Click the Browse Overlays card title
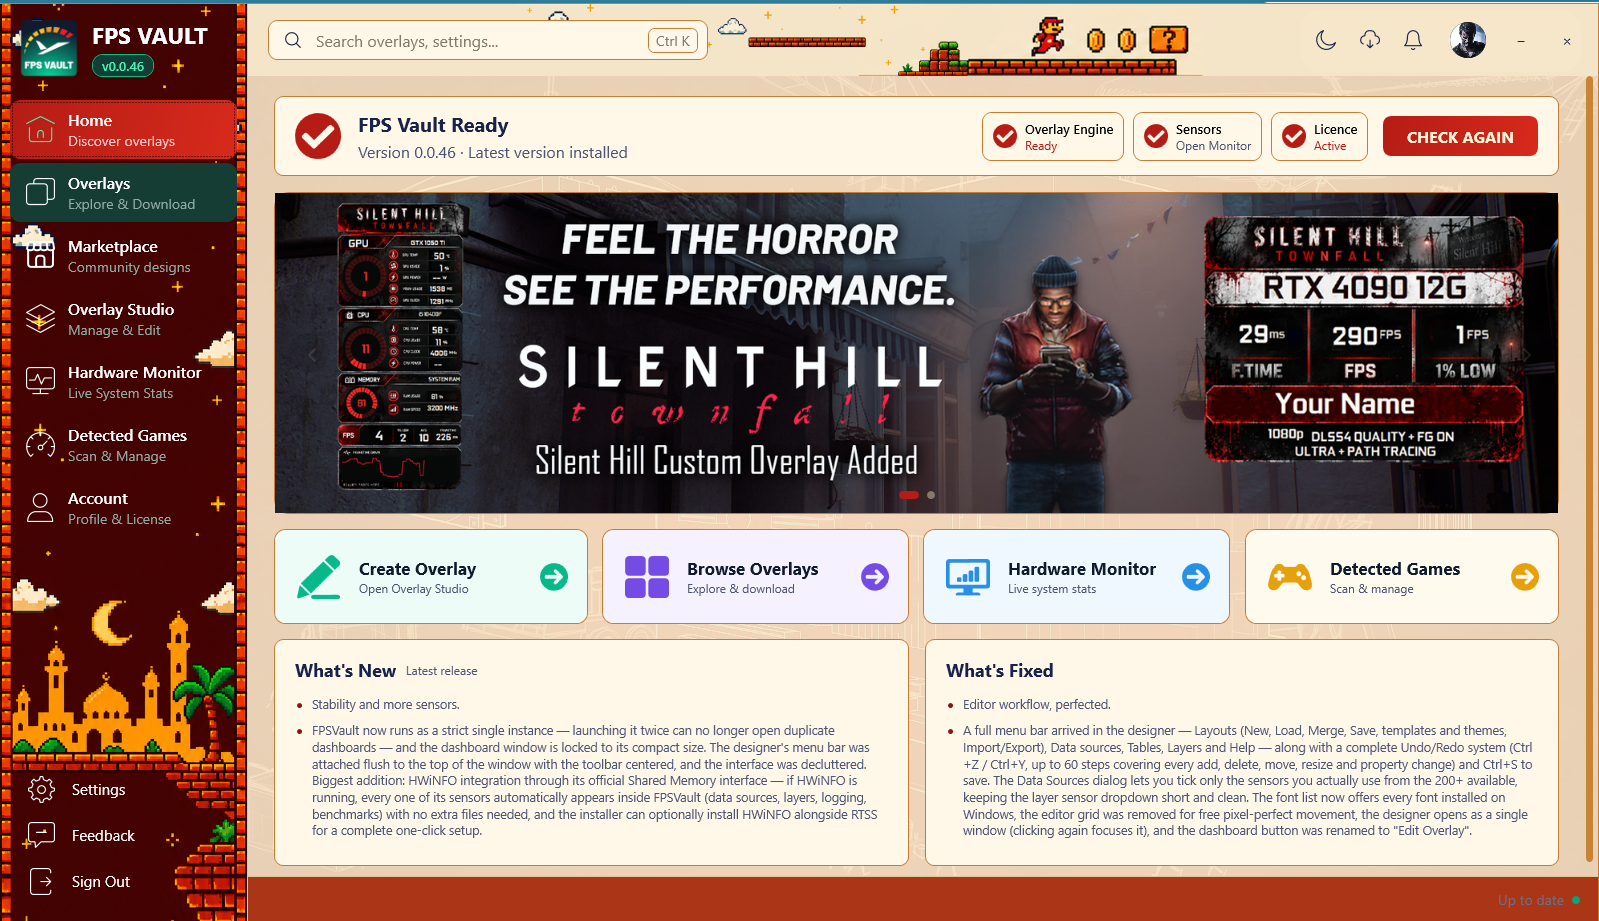This screenshot has height=921, width=1599. (752, 569)
